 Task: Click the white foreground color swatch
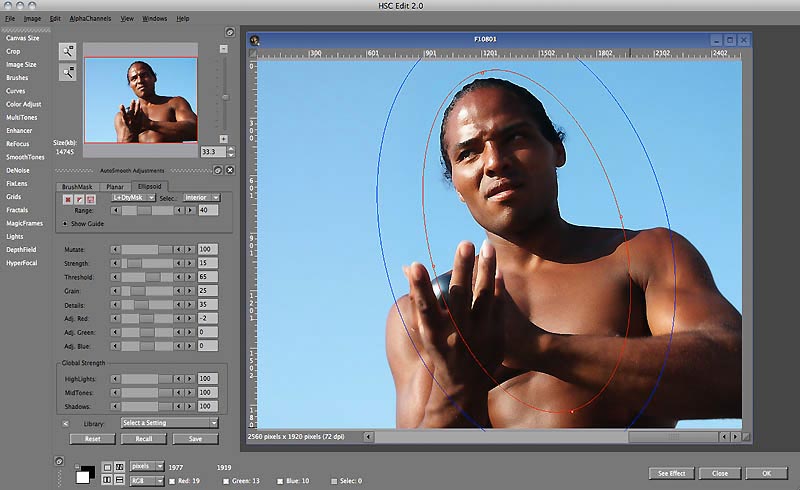coord(83,477)
